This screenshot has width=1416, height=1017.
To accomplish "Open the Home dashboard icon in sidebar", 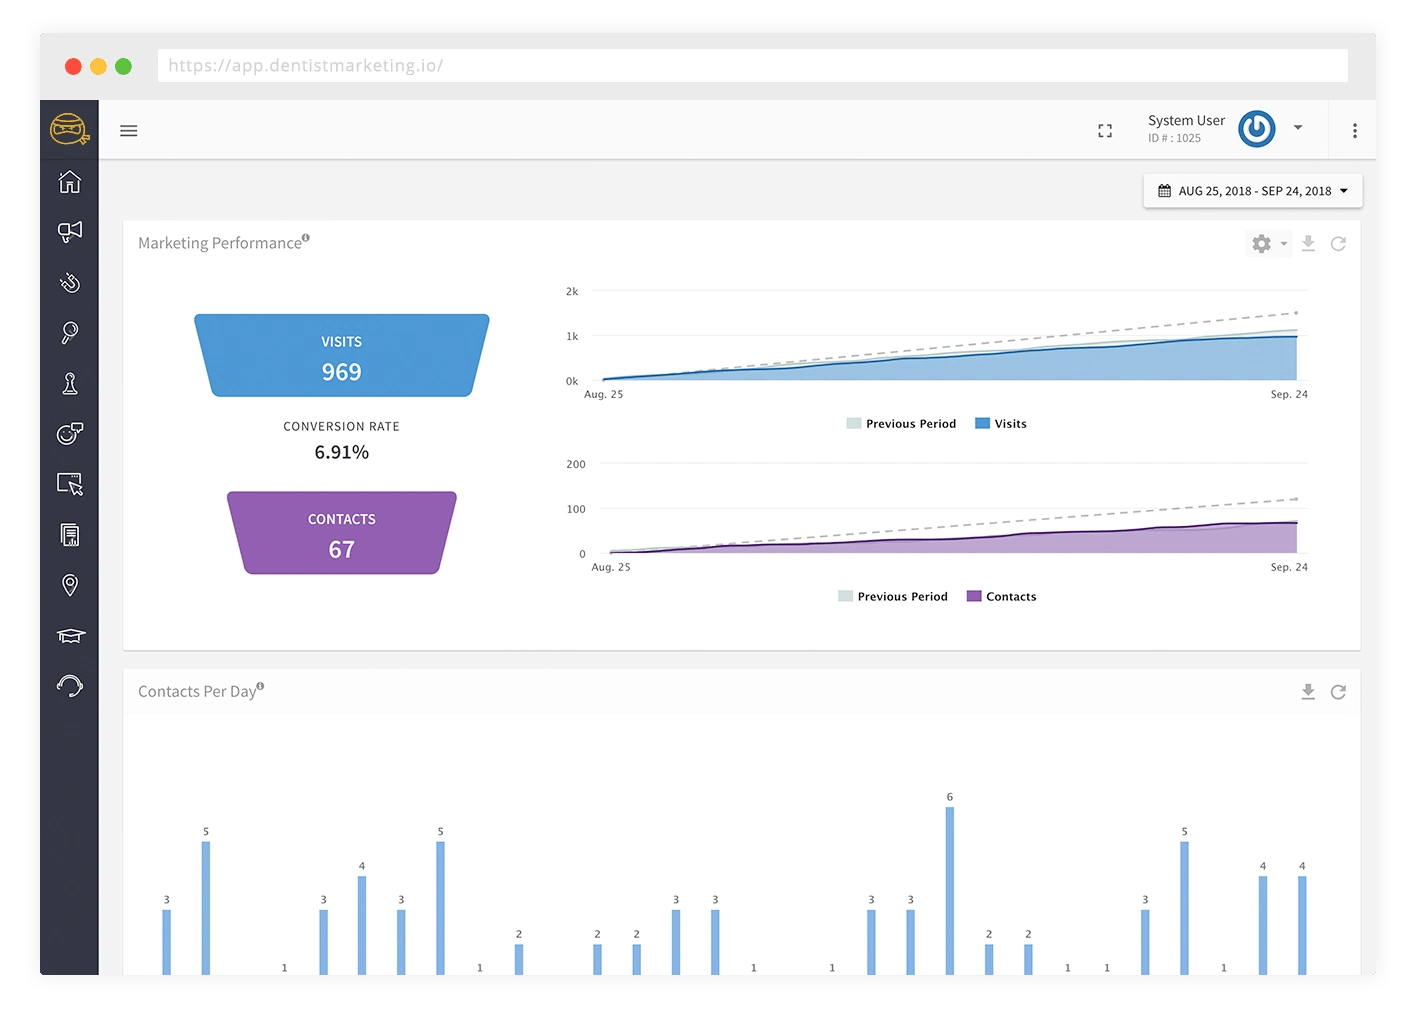I will tap(70, 182).
